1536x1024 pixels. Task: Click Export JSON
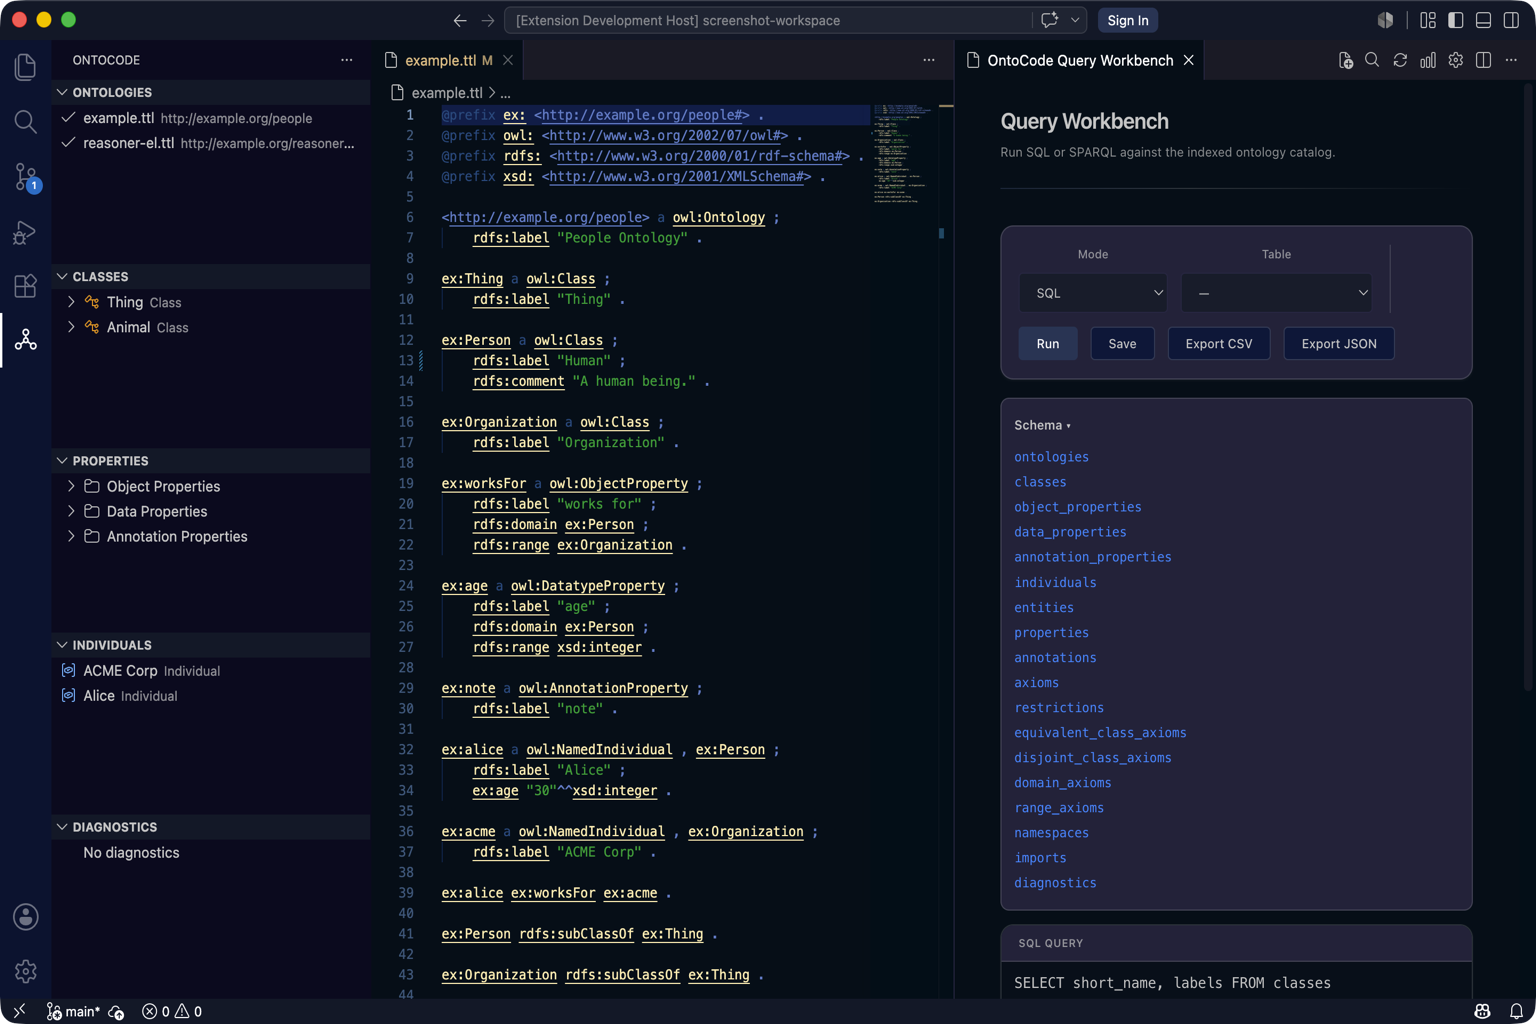pos(1339,344)
